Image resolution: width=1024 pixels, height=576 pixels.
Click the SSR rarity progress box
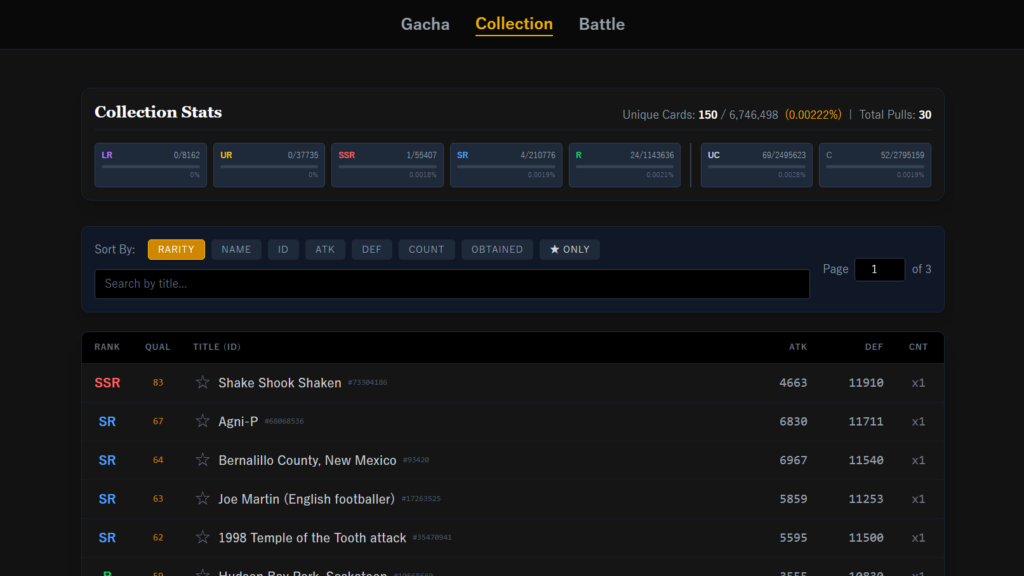(x=388, y=165)
